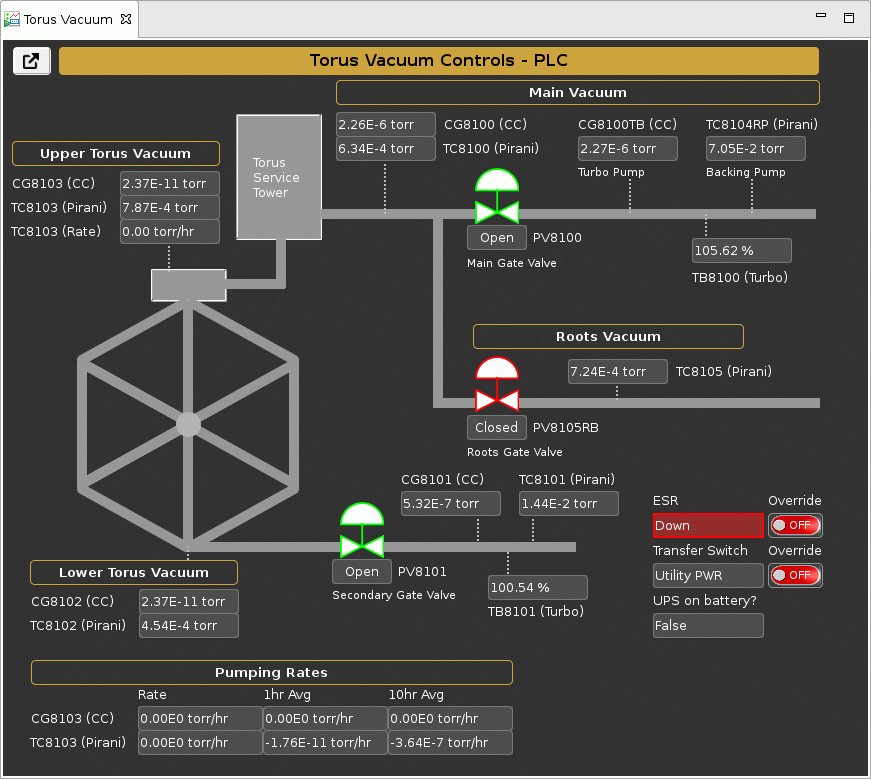Maximize the Torus Vacuum view panel
The image size is (871, 779).
(x=849, y=17)
